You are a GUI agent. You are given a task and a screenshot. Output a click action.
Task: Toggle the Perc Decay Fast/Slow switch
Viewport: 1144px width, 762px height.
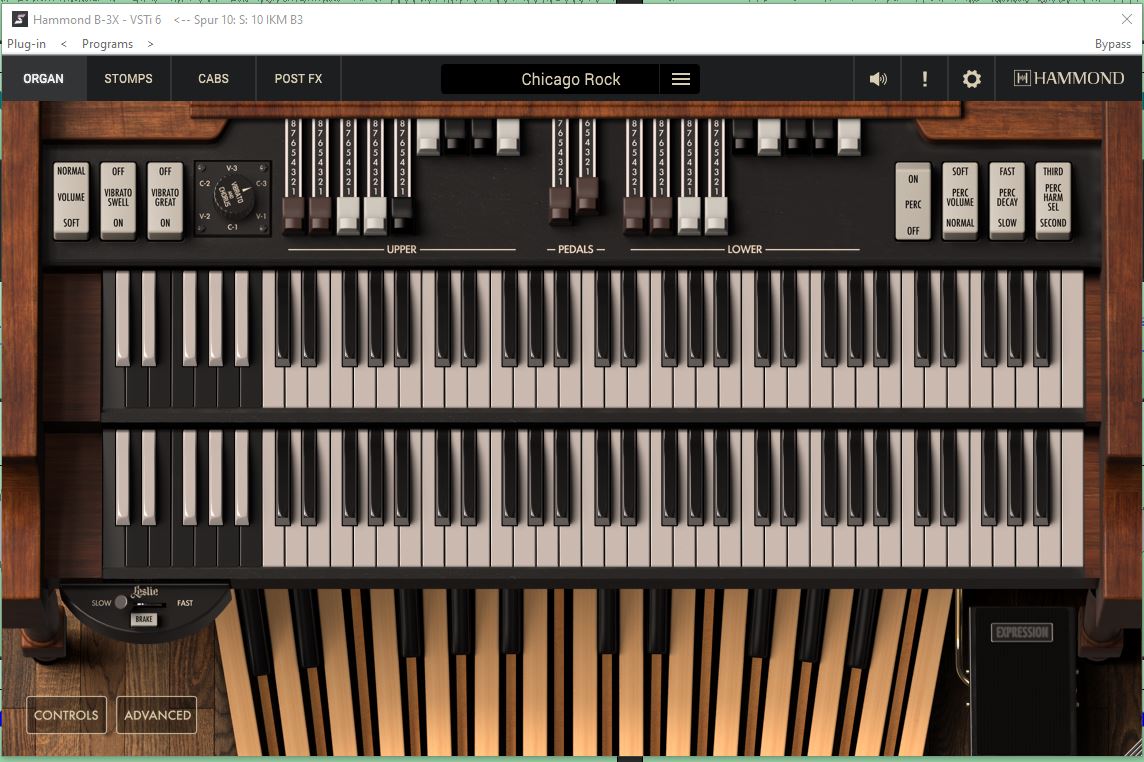(1007, 201)
